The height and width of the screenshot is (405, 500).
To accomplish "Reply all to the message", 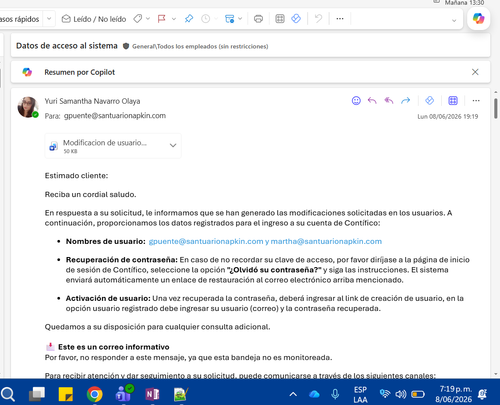I will (x=389, y=100).
